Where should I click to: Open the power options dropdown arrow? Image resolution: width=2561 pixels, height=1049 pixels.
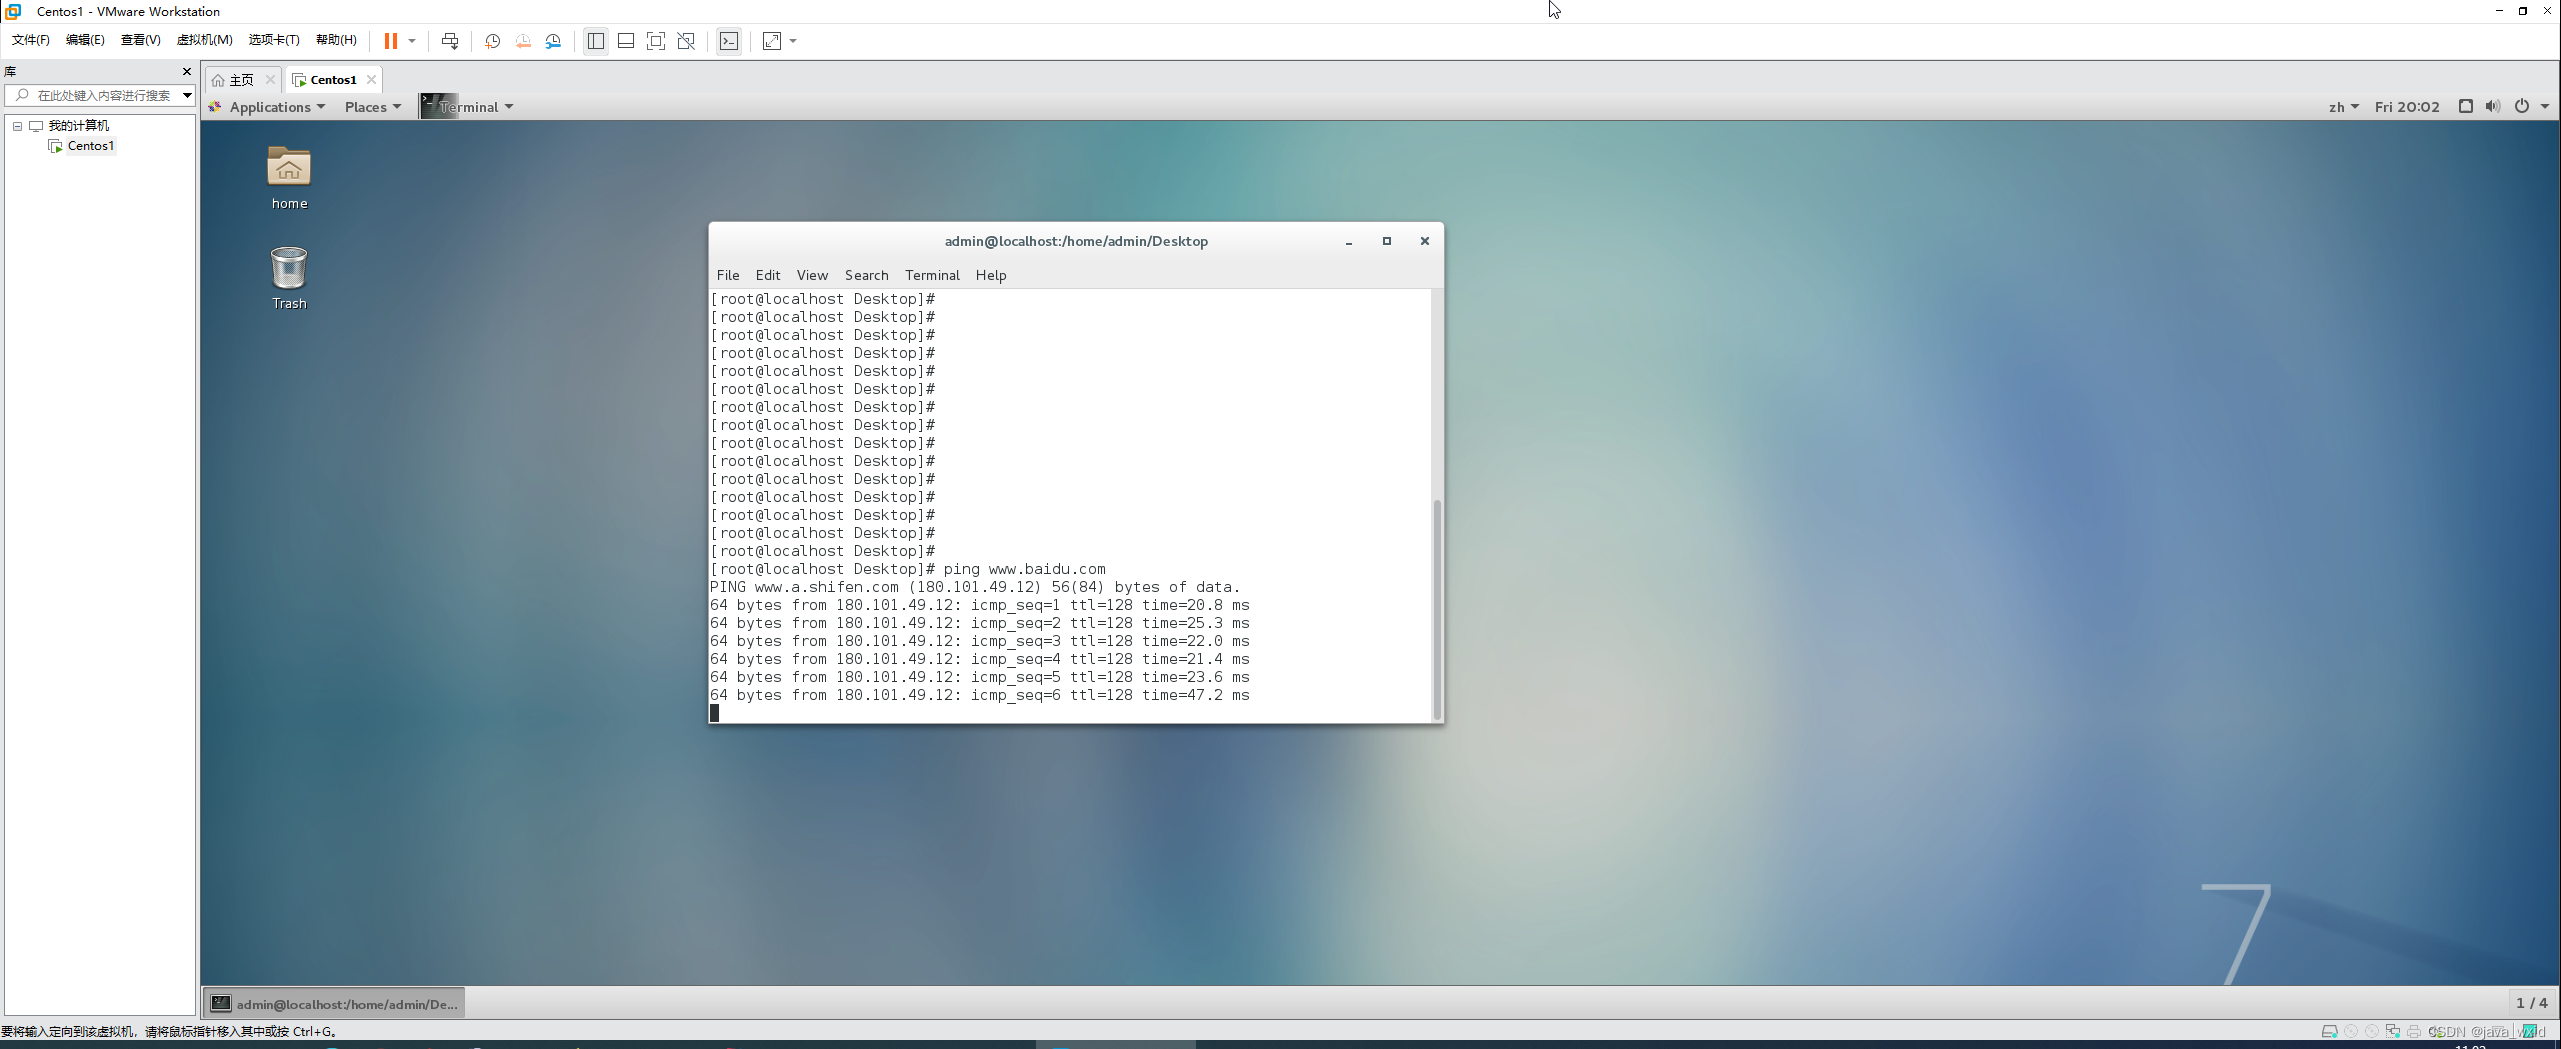click(412, 41)
